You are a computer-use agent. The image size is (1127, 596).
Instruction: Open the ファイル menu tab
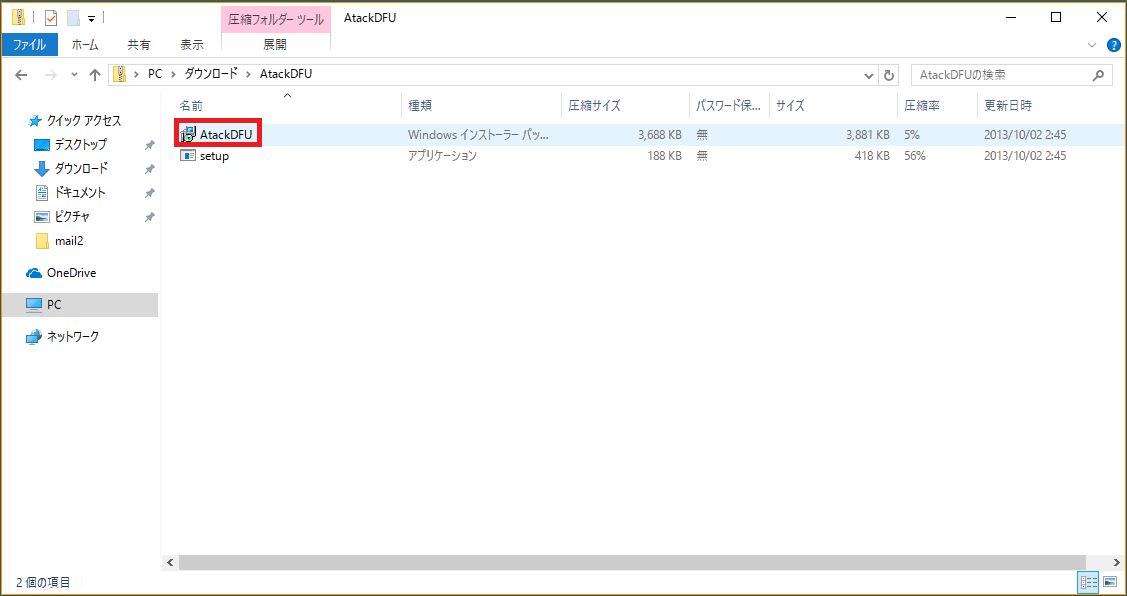pyautogui.click(x=29, y=45)
